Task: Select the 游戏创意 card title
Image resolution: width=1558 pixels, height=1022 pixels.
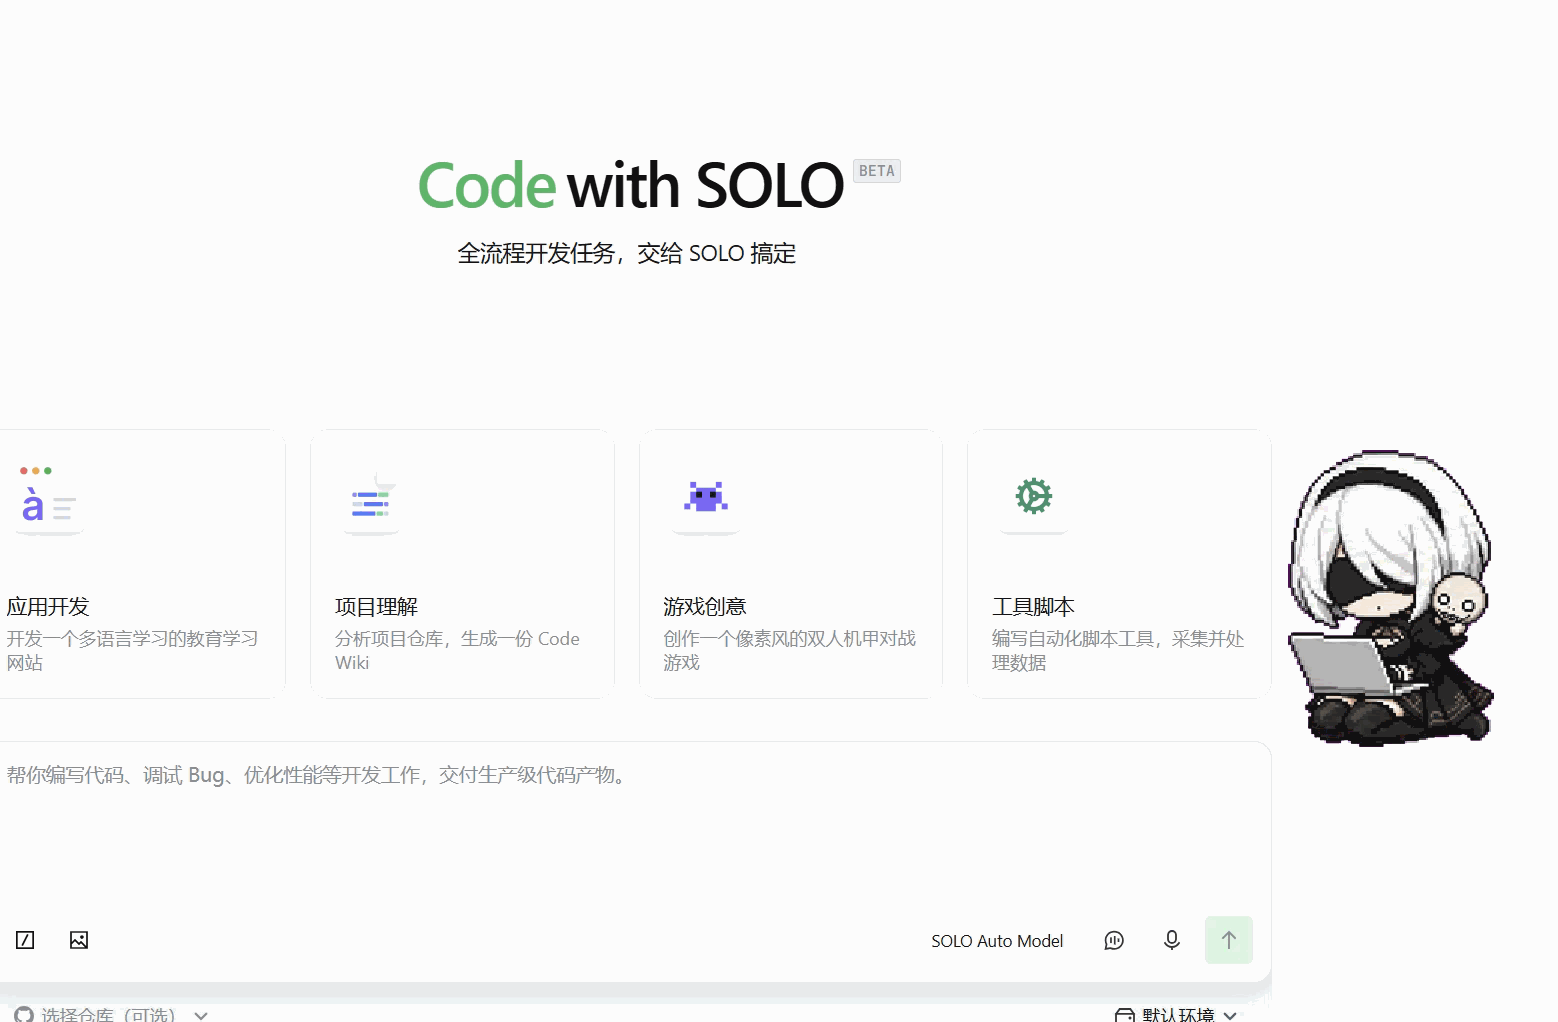Action: 705,607
